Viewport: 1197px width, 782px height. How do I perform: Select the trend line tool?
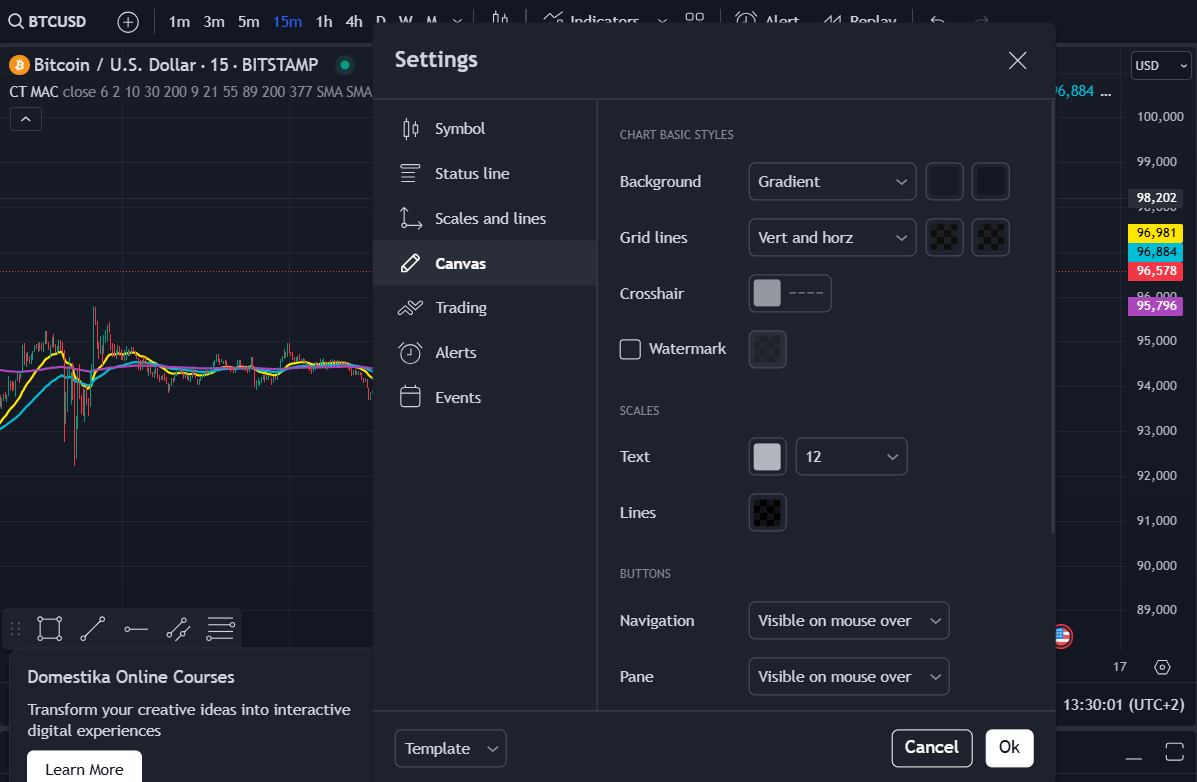[92, 628]
